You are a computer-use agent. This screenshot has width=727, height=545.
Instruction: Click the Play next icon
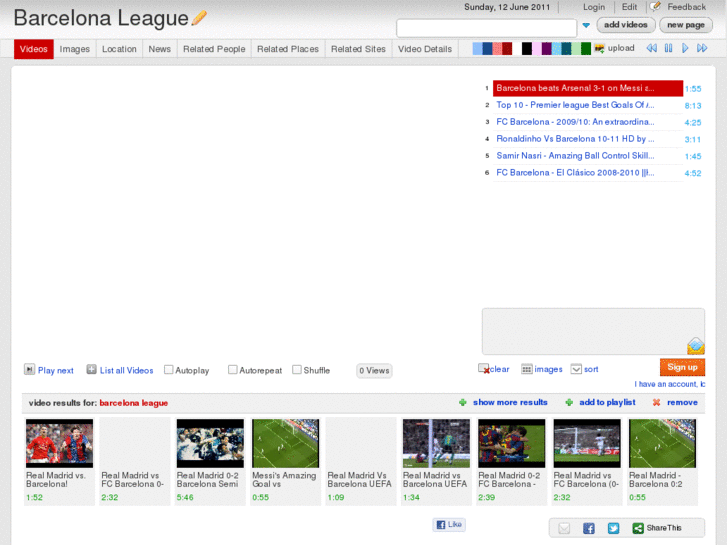click(x=29, y=370)
